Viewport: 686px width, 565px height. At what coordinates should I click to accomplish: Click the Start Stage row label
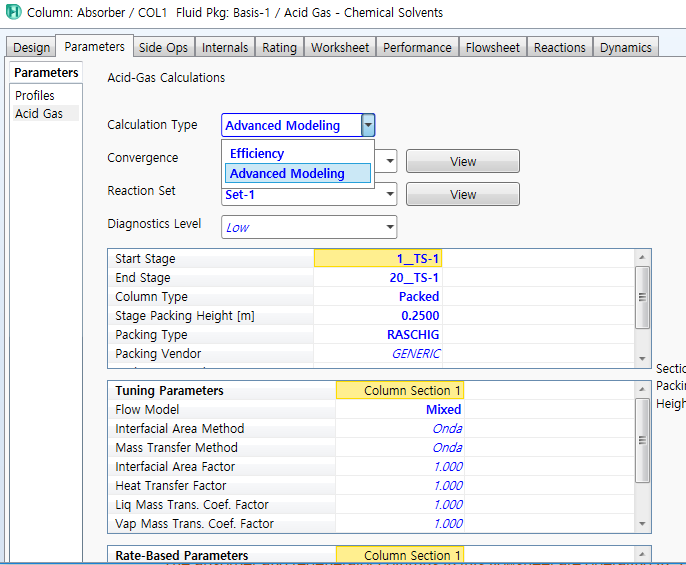pyautogui.click(x=145, y=259)
